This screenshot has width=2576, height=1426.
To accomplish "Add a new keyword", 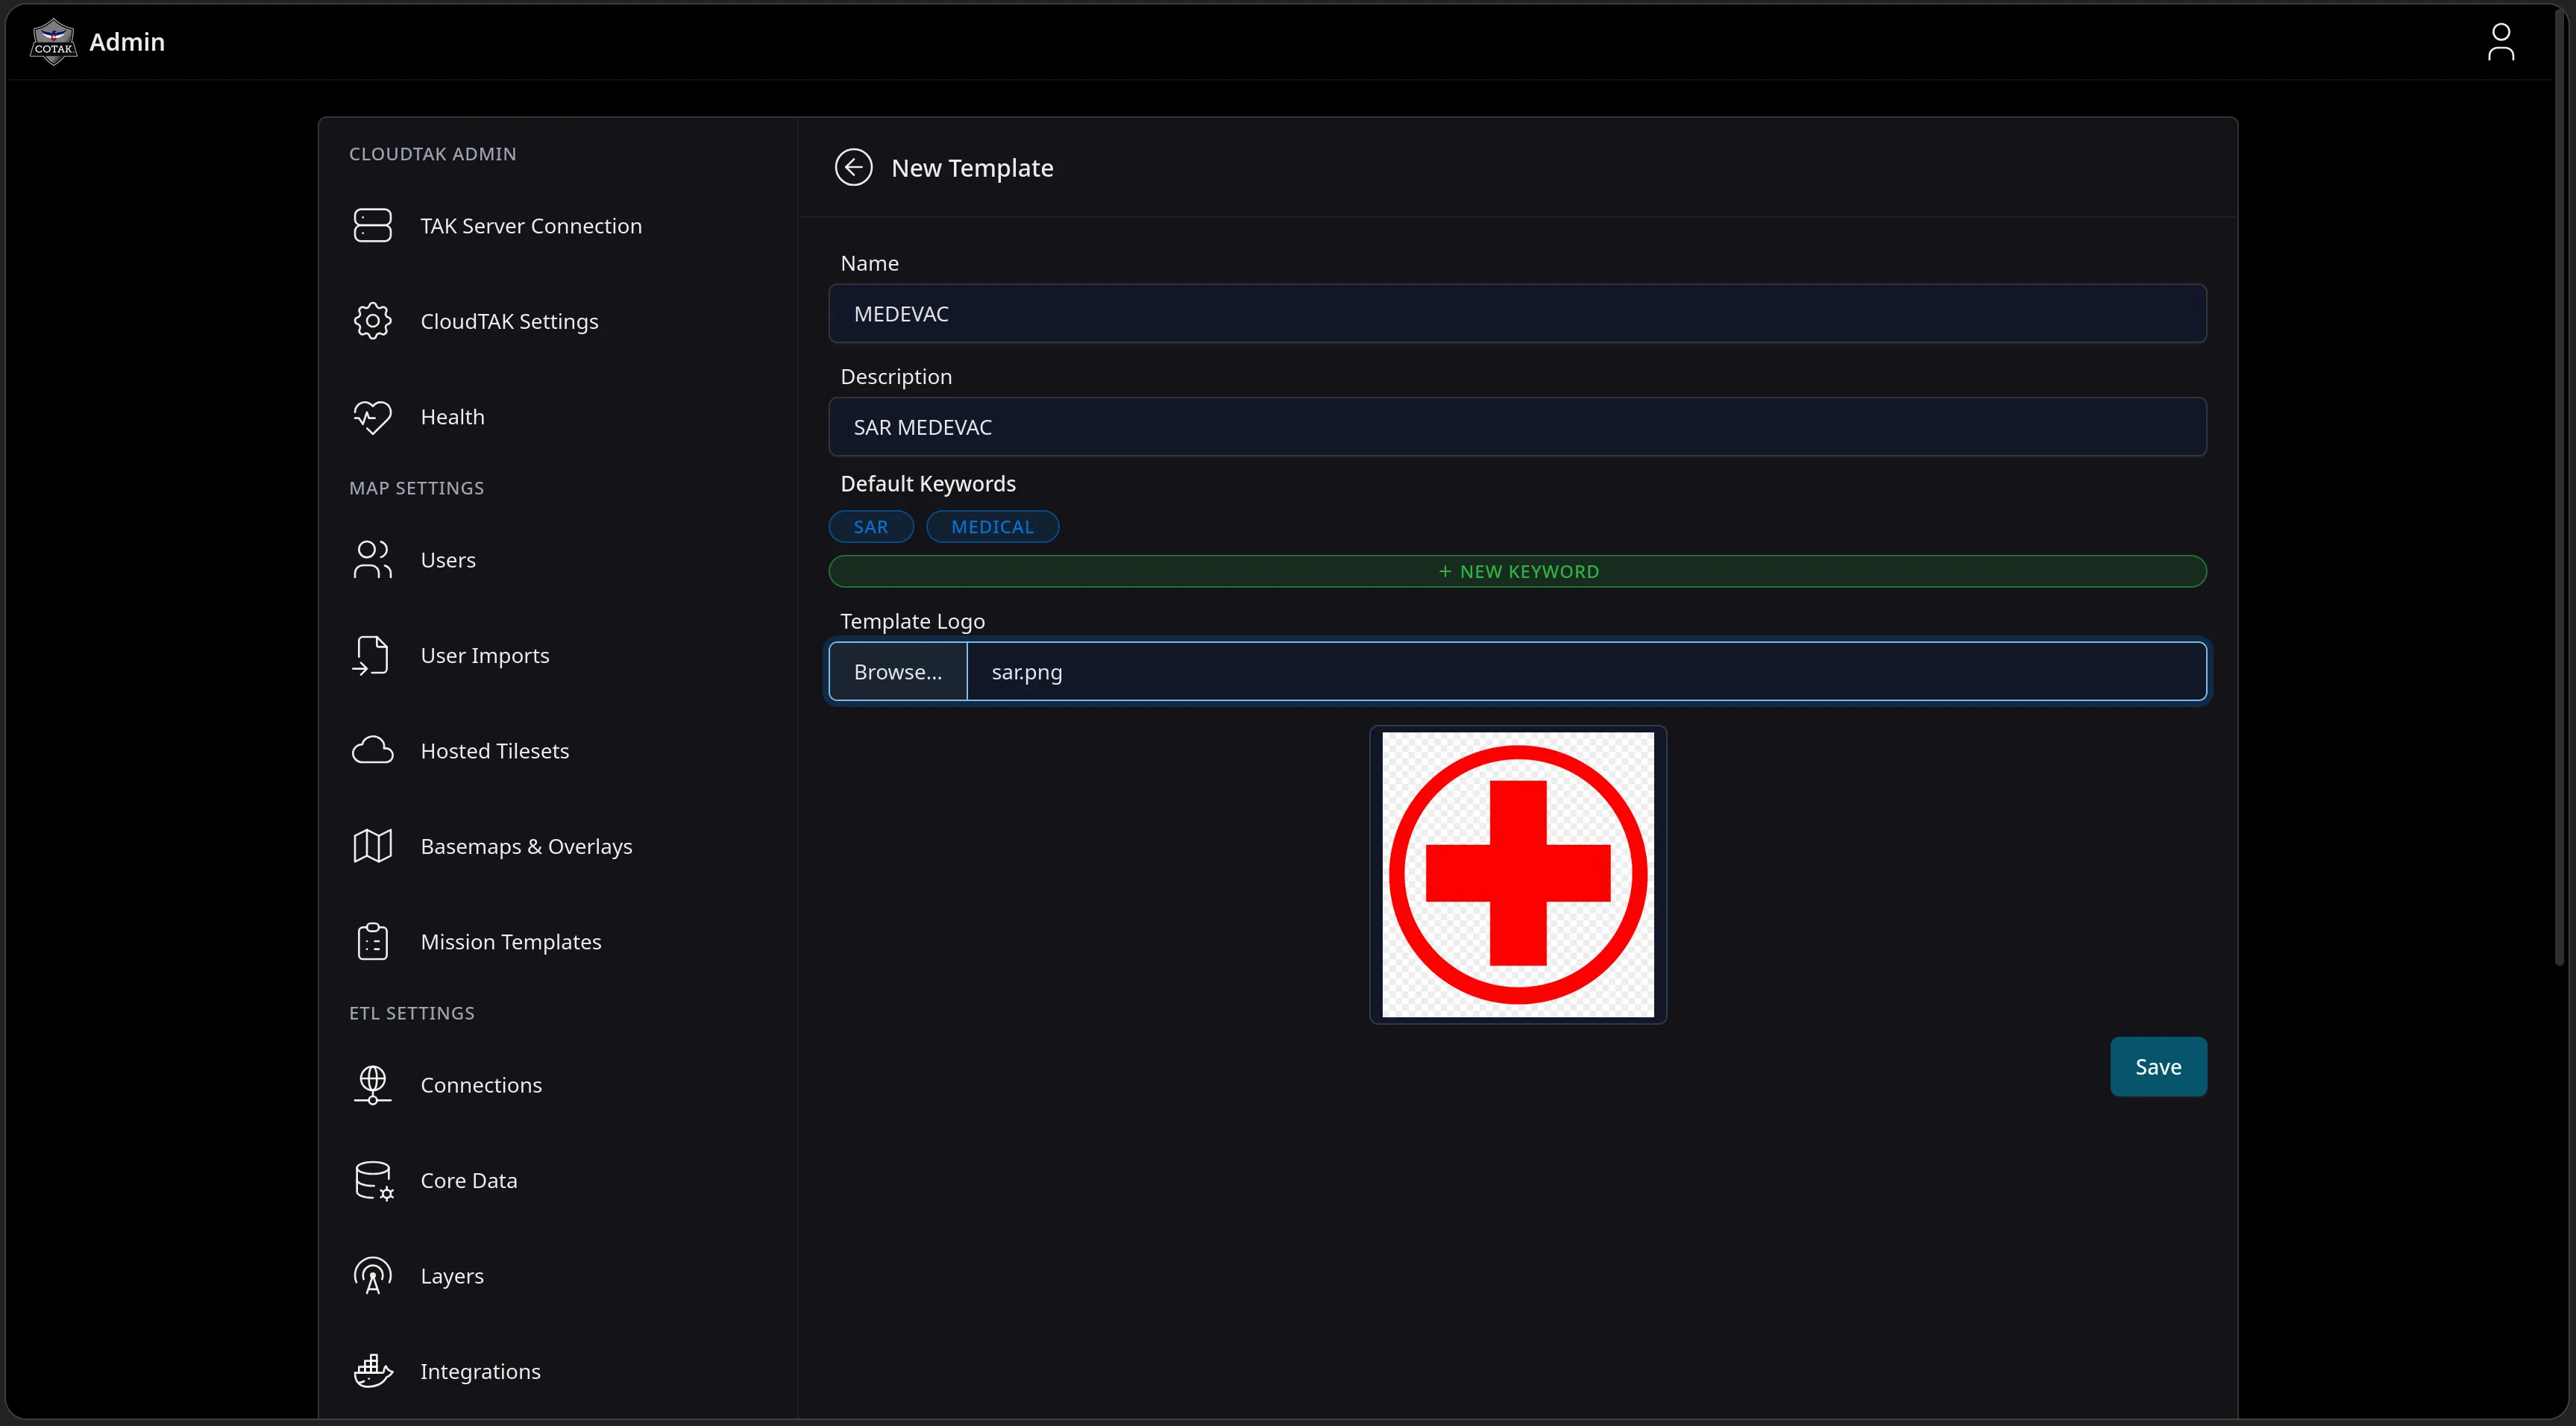I will click(x=1517, y=571).
